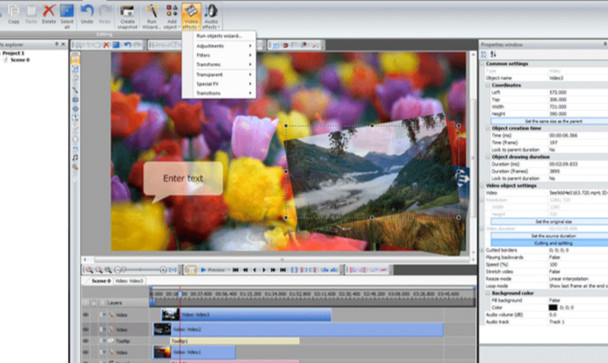Viewport: 608px width, 363px height.
Task: Open the Transform submenu
Action: coord(219,64)
